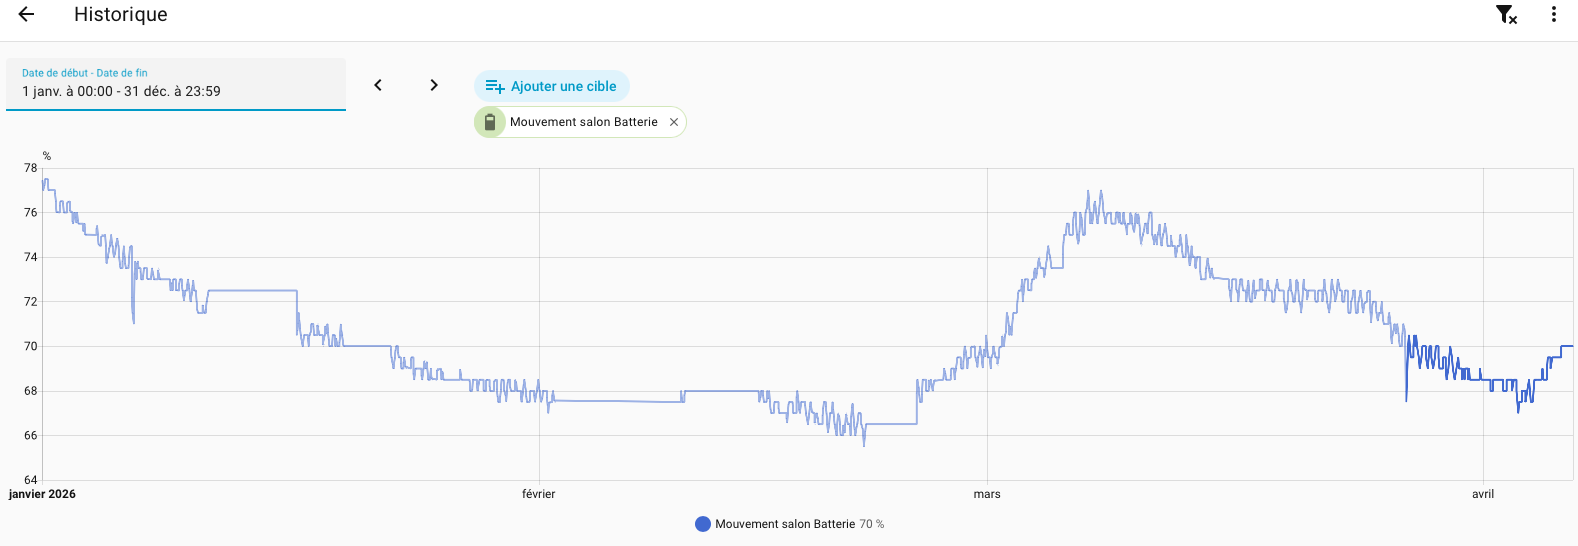Click the janvier 2026 axis label

click(x=42, y=494)
